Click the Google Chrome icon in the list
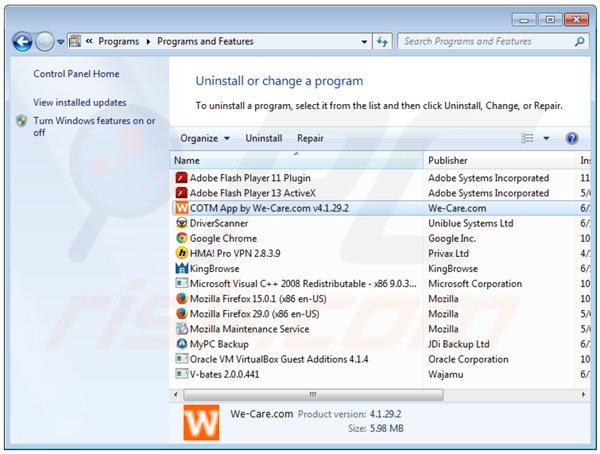 click(181, 238)
